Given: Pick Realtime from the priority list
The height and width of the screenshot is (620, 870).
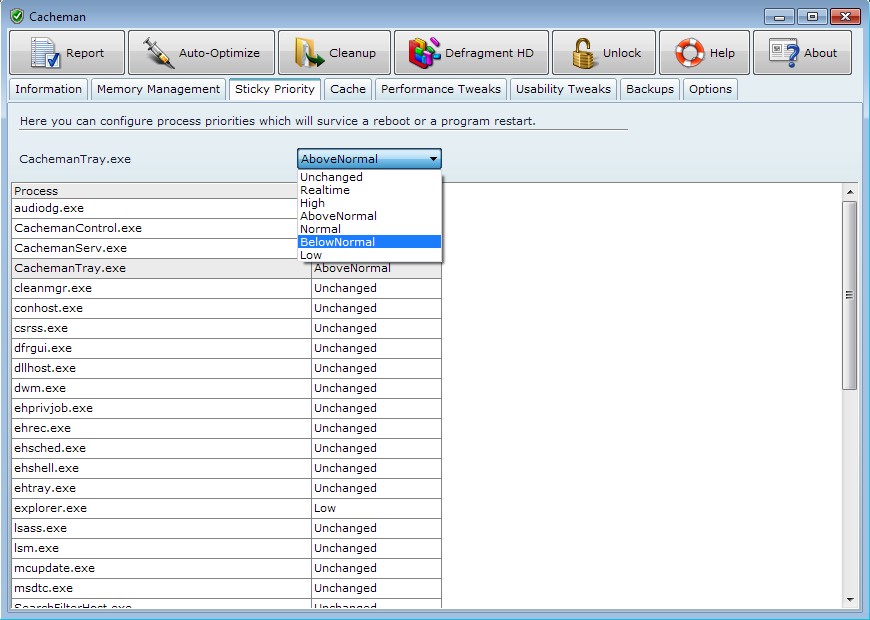Looking at the screenshot, I should (370, 190).
